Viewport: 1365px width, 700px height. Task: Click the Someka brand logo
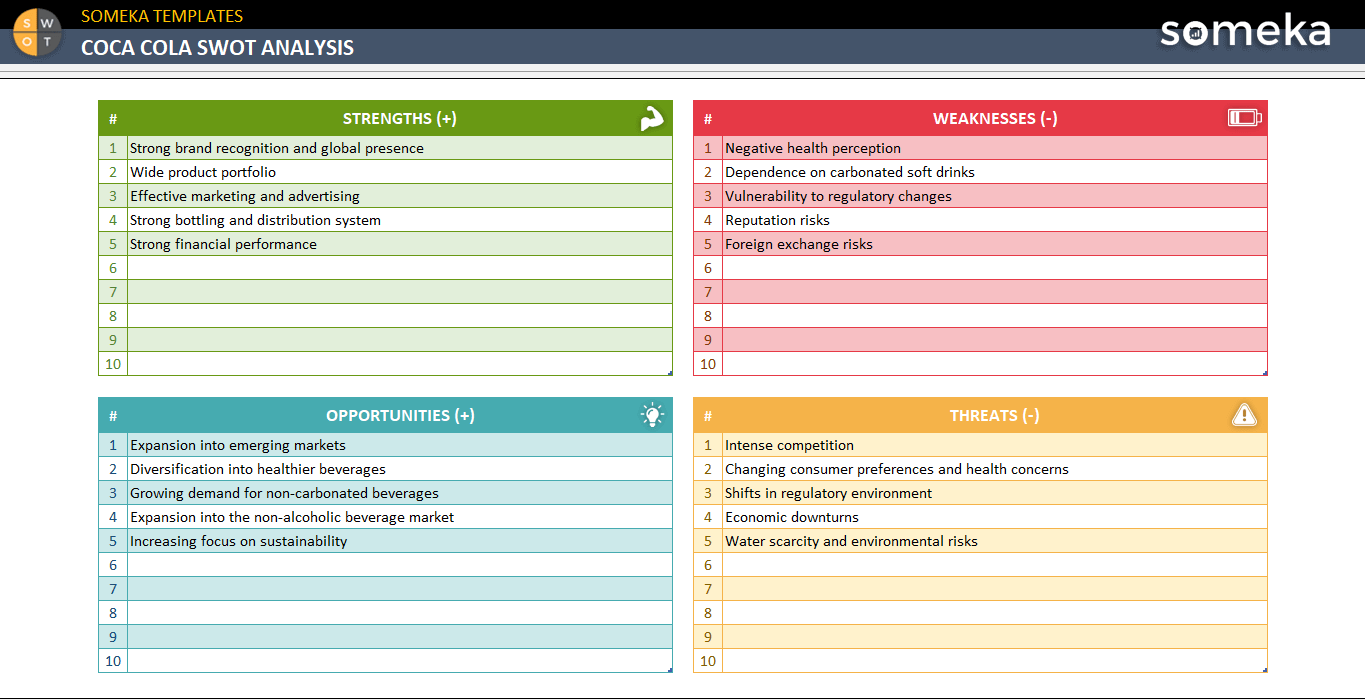click(1245, 31)
